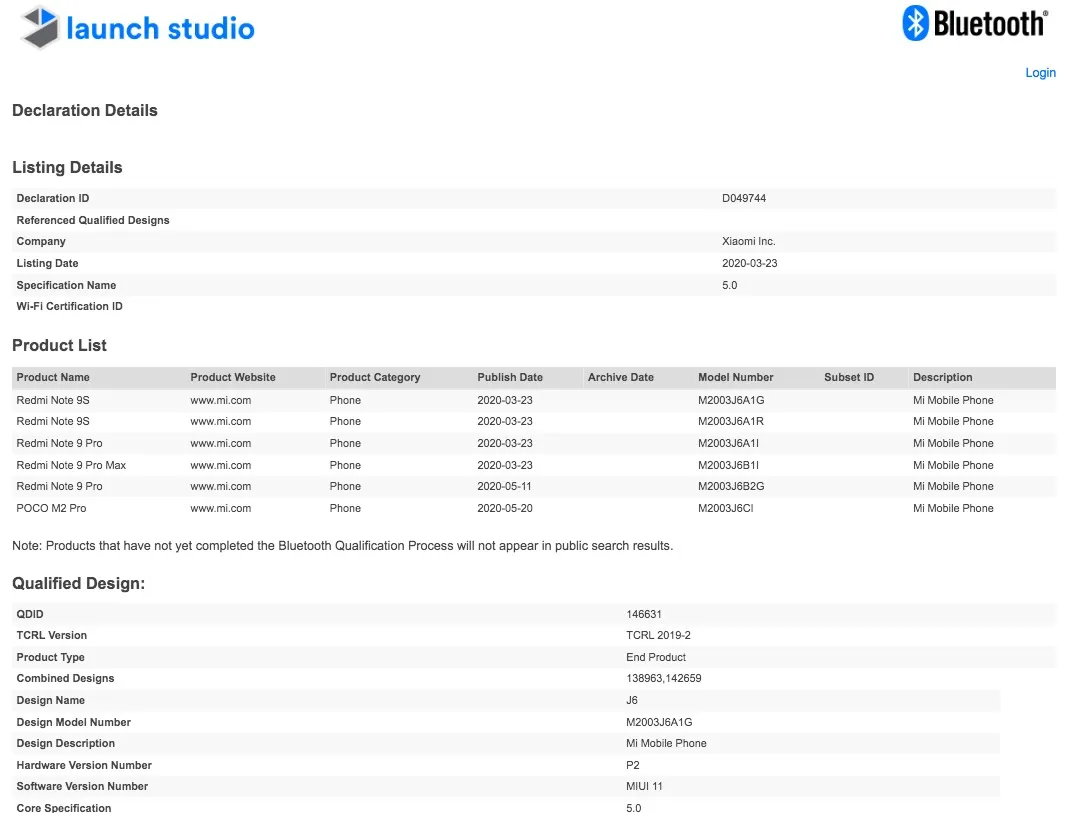
Task: Select TCRL Version value TCRL 2019-2
Action: 658,635
